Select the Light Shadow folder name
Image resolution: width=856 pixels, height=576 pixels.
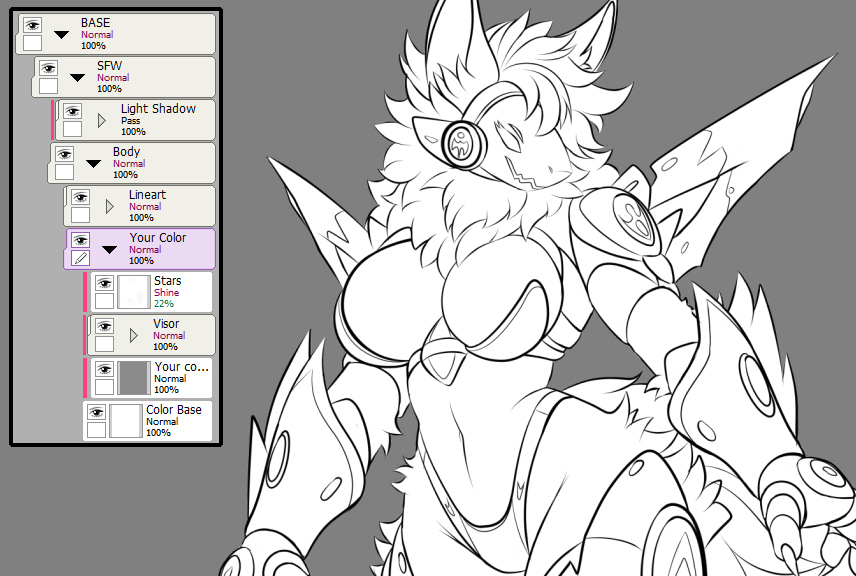158,109
